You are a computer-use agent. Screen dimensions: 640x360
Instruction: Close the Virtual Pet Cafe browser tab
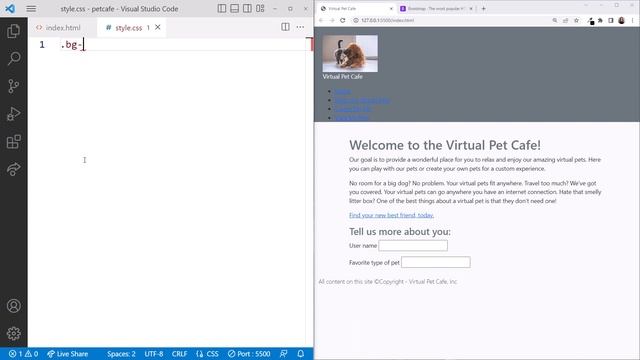pos(391,9)
